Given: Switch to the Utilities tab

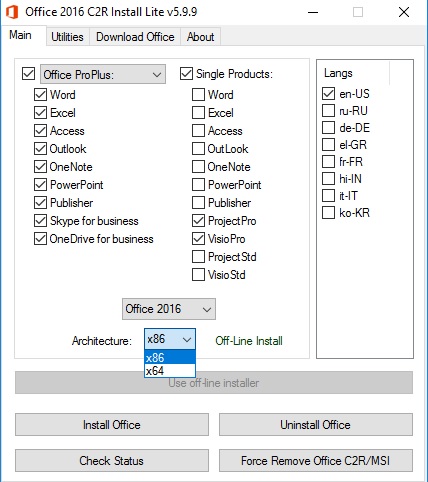Looking at the screenshot, I should 67,36.
